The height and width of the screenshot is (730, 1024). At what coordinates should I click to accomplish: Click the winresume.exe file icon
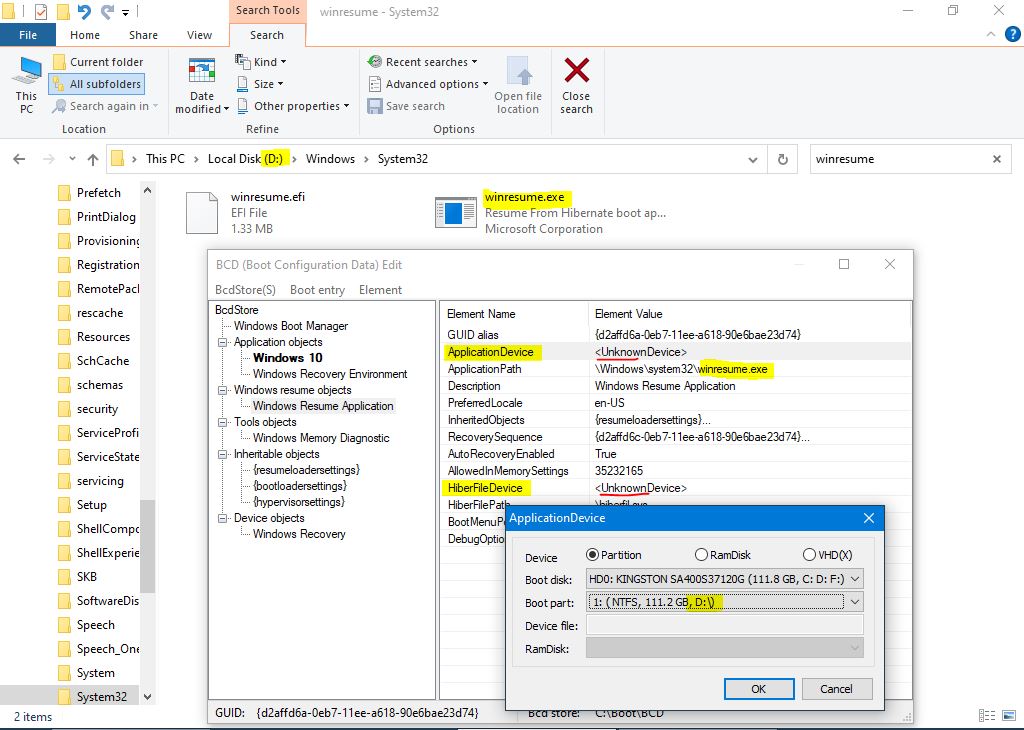pos(455,212)
